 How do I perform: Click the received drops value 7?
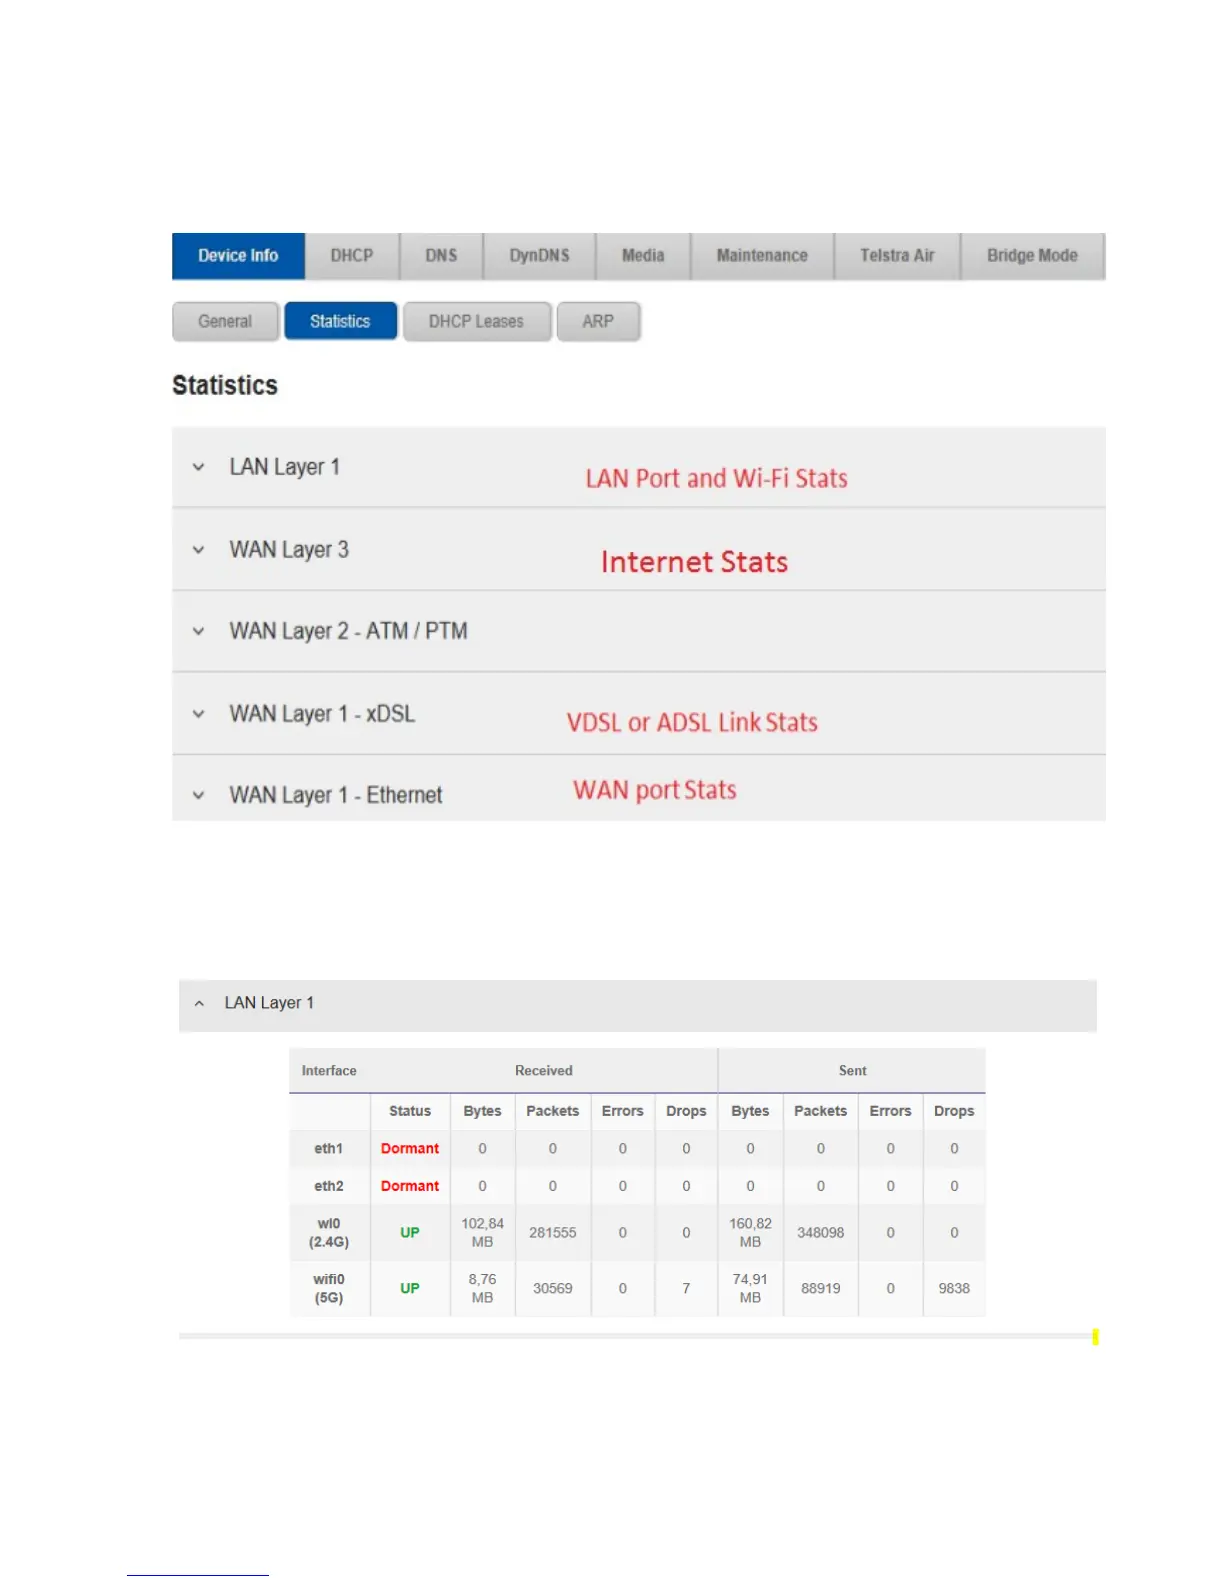pyautogui.click(x=686, y=1289)
